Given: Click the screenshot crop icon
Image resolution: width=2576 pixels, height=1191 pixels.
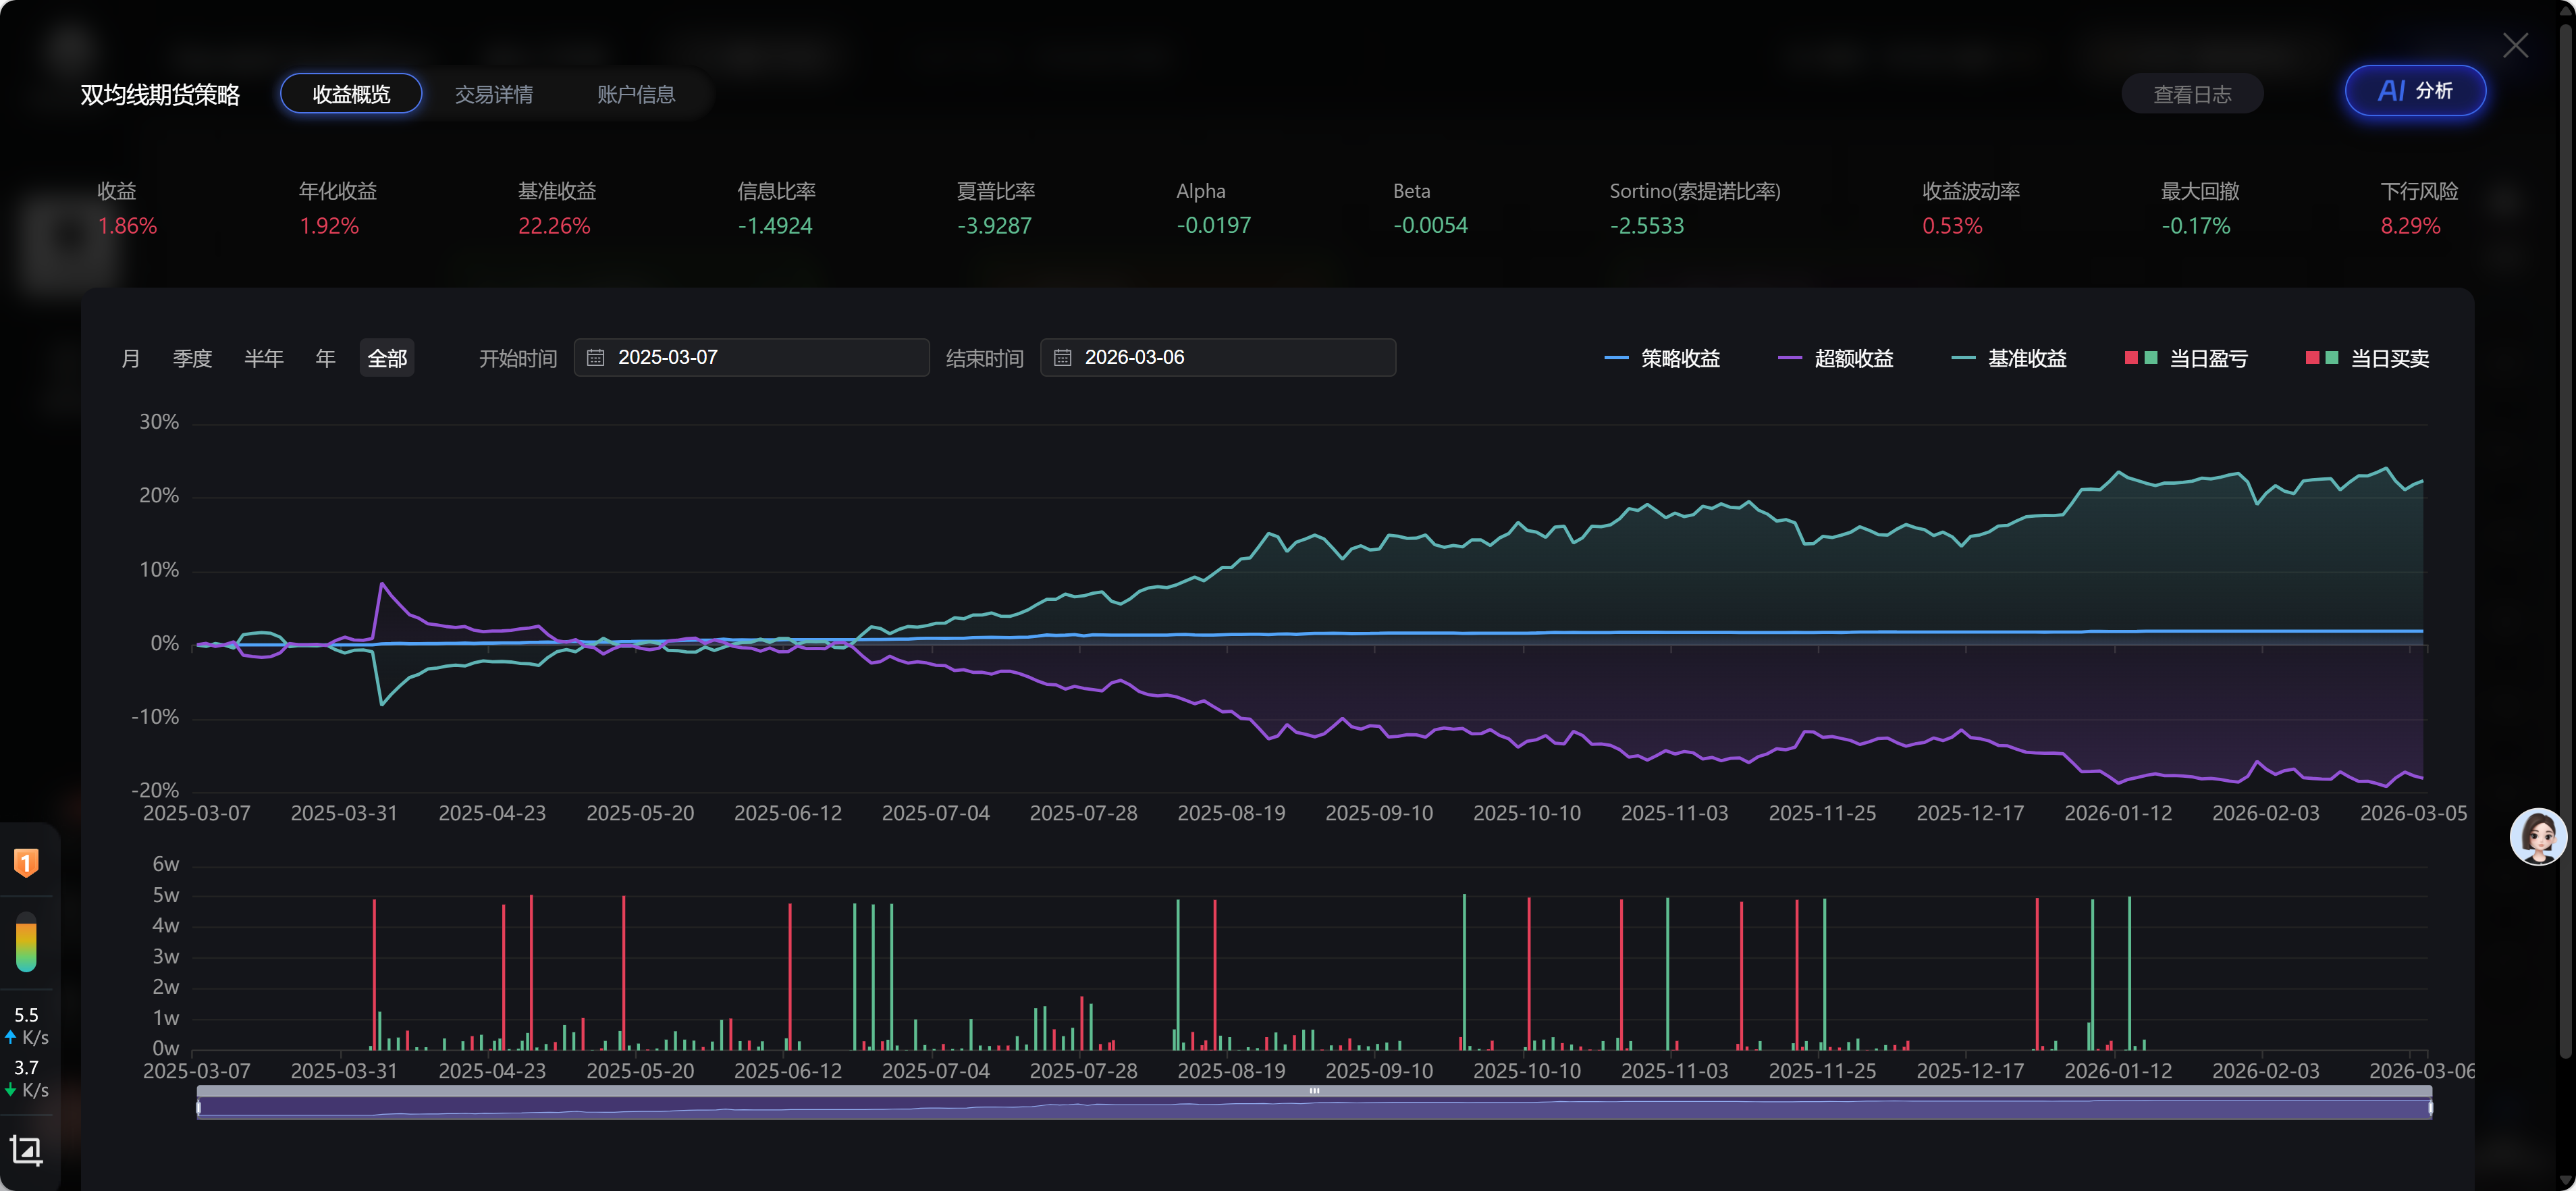Looking at the screenshot, I should pos(26,1150).
